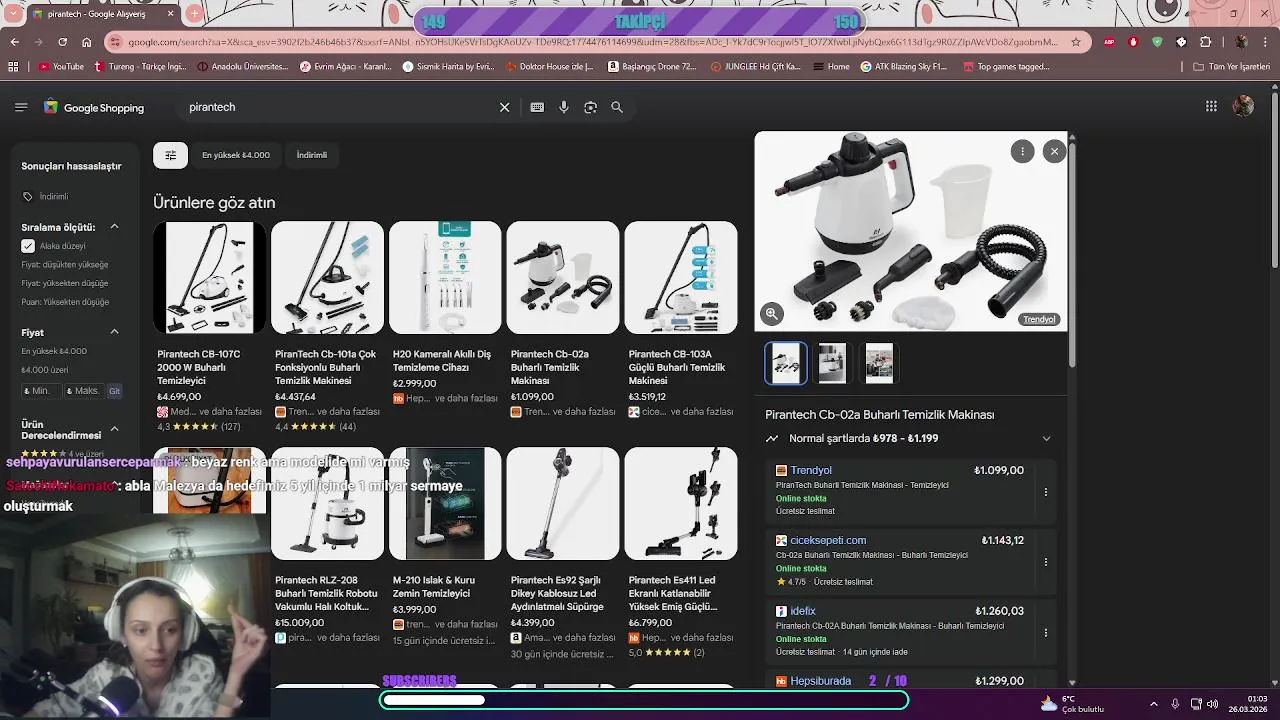Open the Tureng bookmark
Image resolution: width=1280 pixels, height=720 pixels.
140,67
